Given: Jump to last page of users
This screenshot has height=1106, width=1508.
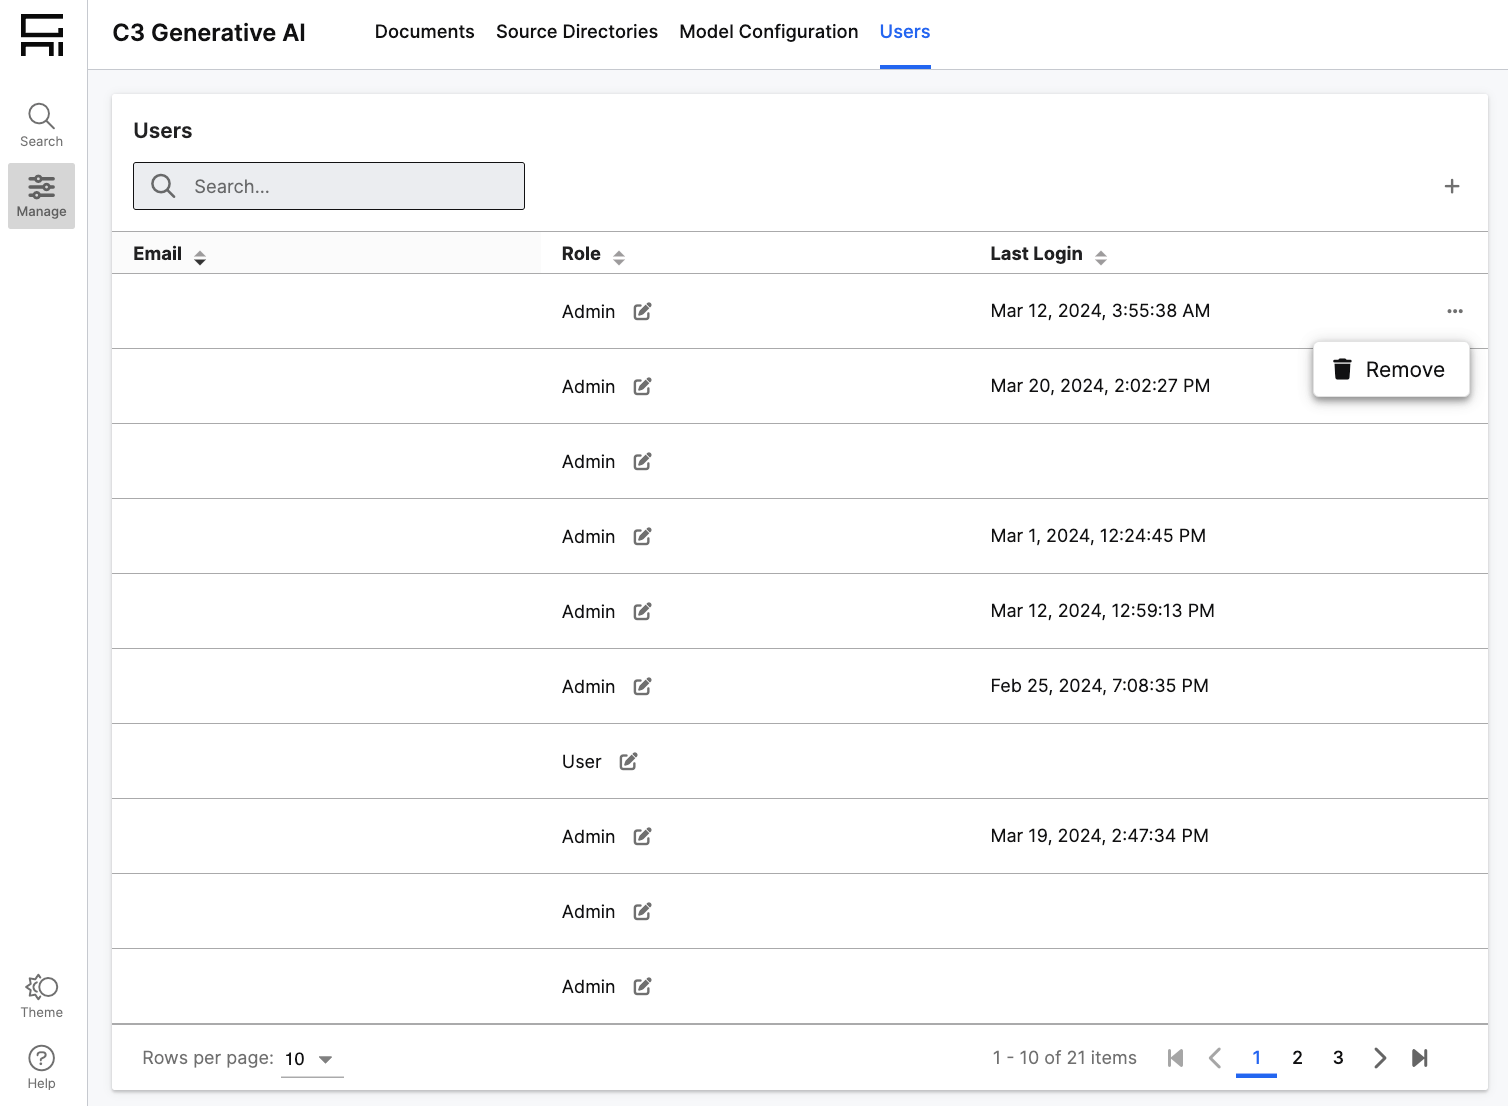Looking at the screenshot, I should 1419,1058.
